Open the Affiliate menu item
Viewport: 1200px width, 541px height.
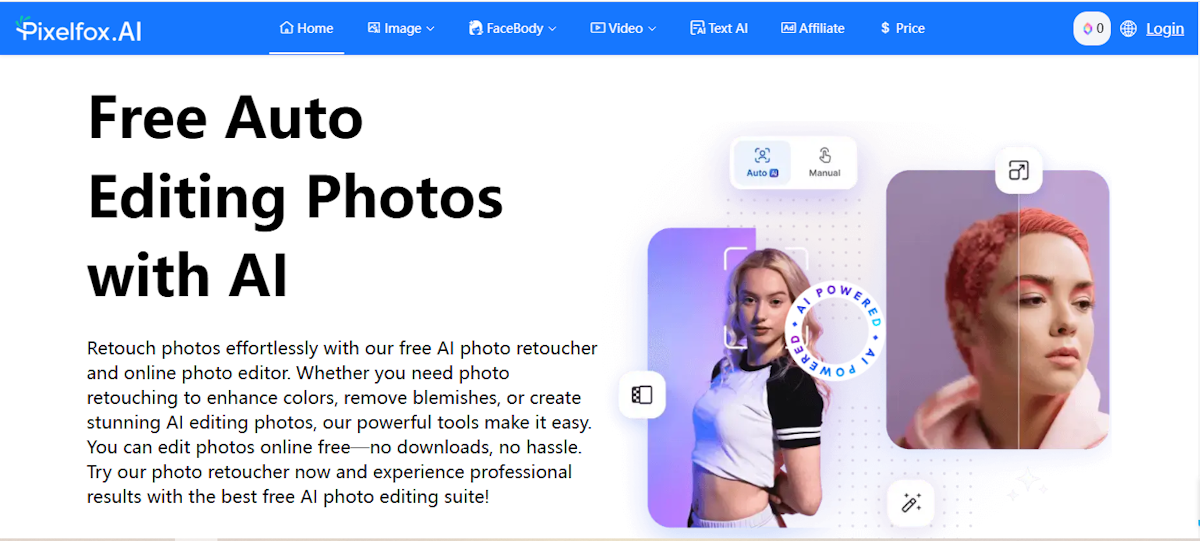(813, 28)
